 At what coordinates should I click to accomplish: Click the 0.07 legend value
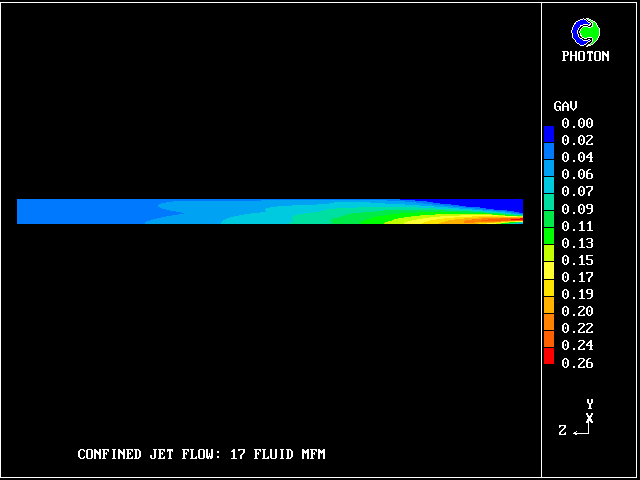[x=577, y=191]
